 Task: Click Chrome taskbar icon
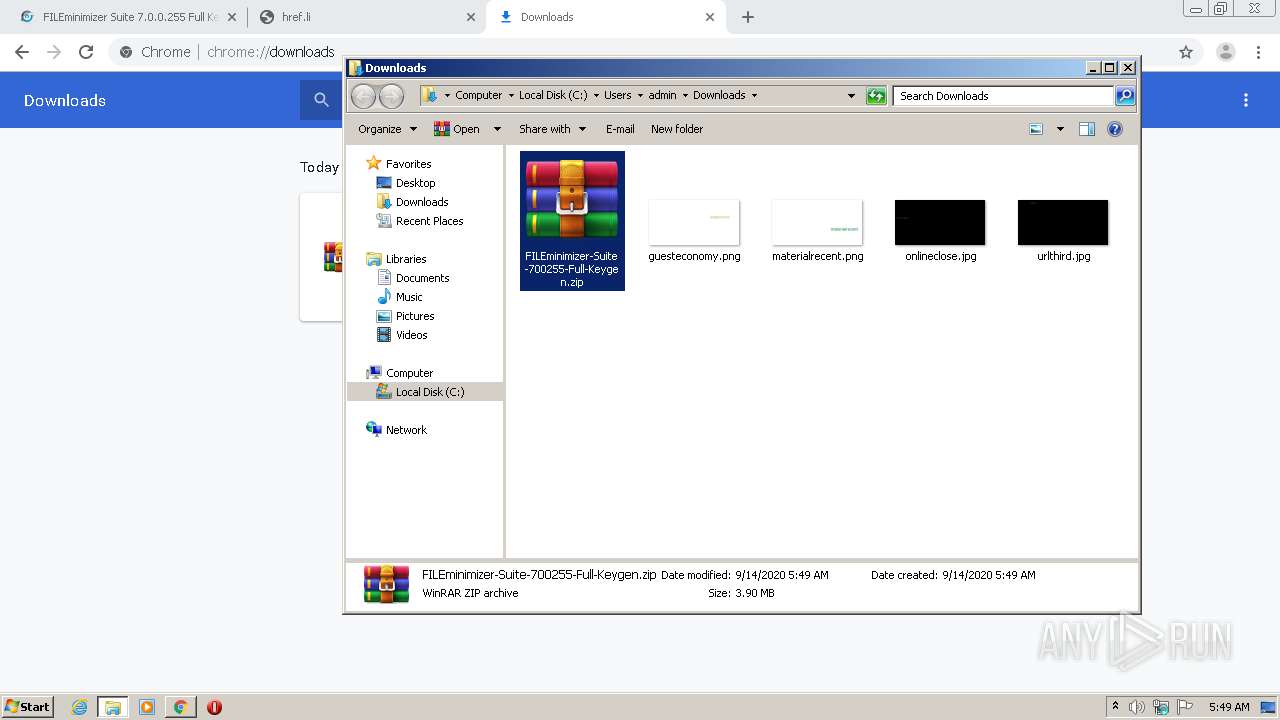180,707
